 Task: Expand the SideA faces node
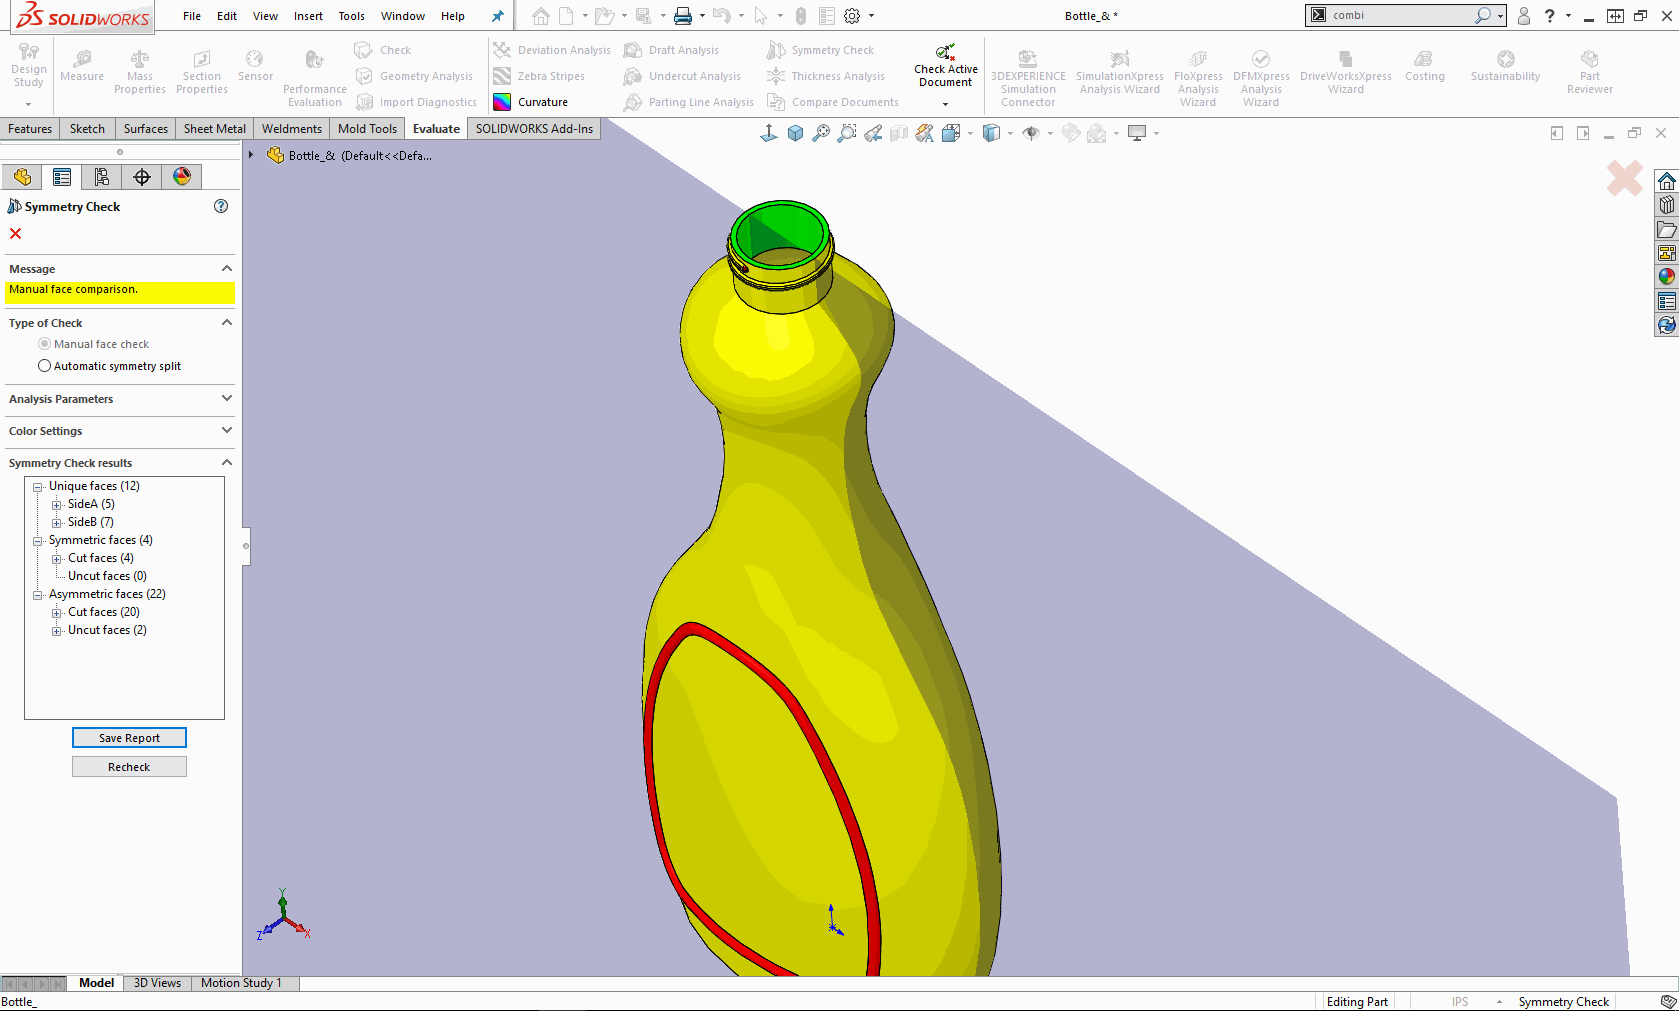pyautogui.click(x=57, y=503)
